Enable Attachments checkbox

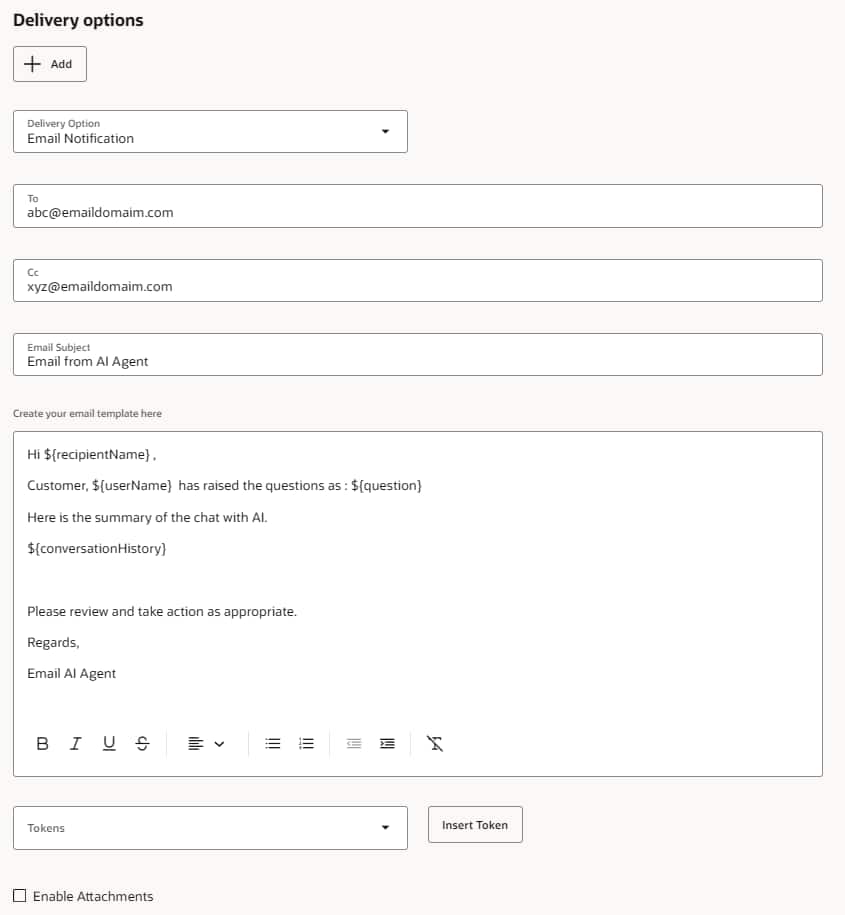pos(20,896)
